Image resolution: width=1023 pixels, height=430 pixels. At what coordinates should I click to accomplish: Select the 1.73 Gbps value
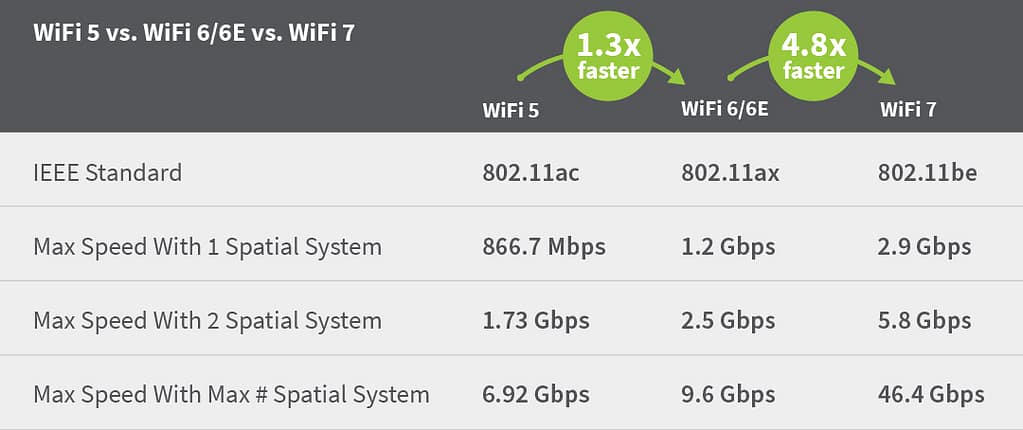point(535,320)
